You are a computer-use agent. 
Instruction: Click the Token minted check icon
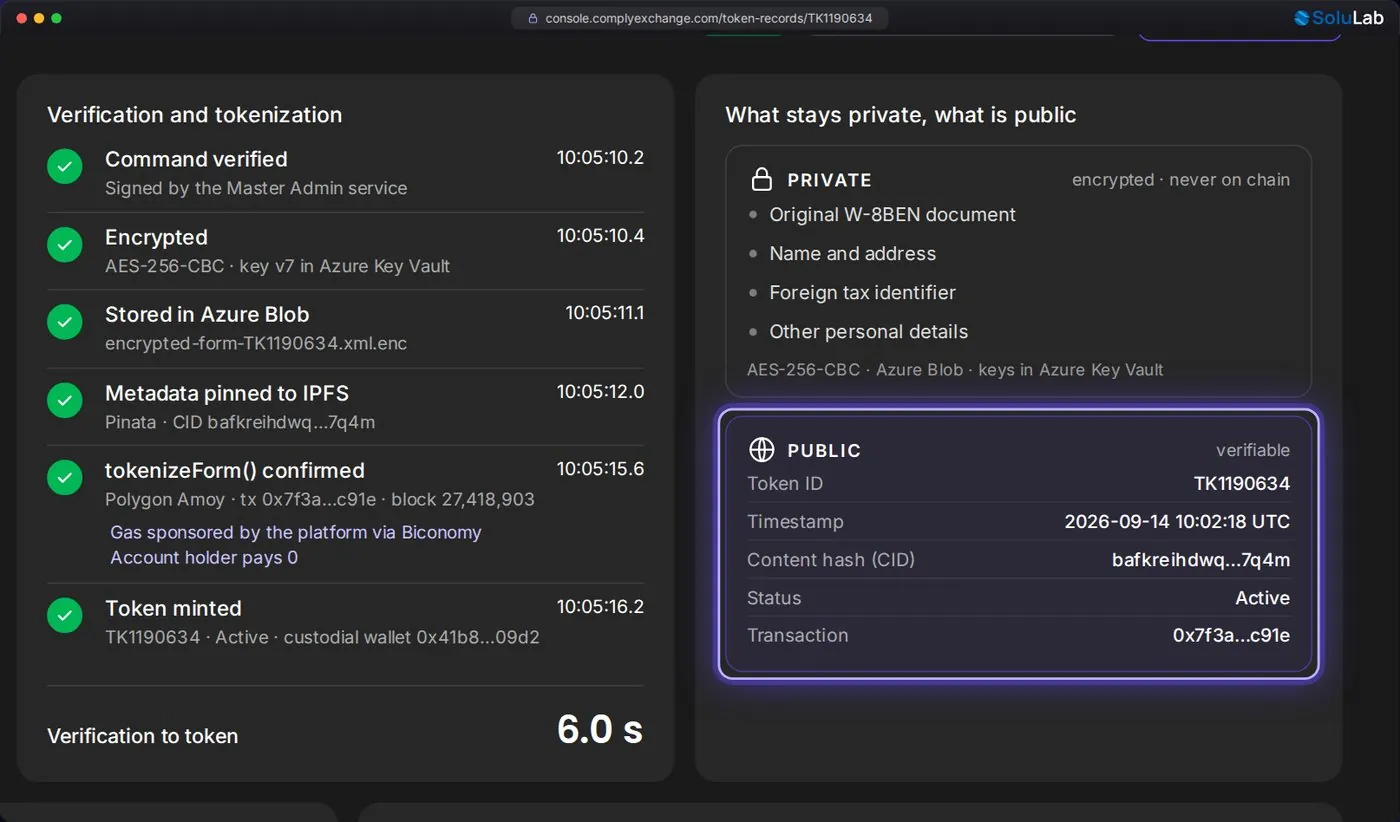tap(65, 615)
